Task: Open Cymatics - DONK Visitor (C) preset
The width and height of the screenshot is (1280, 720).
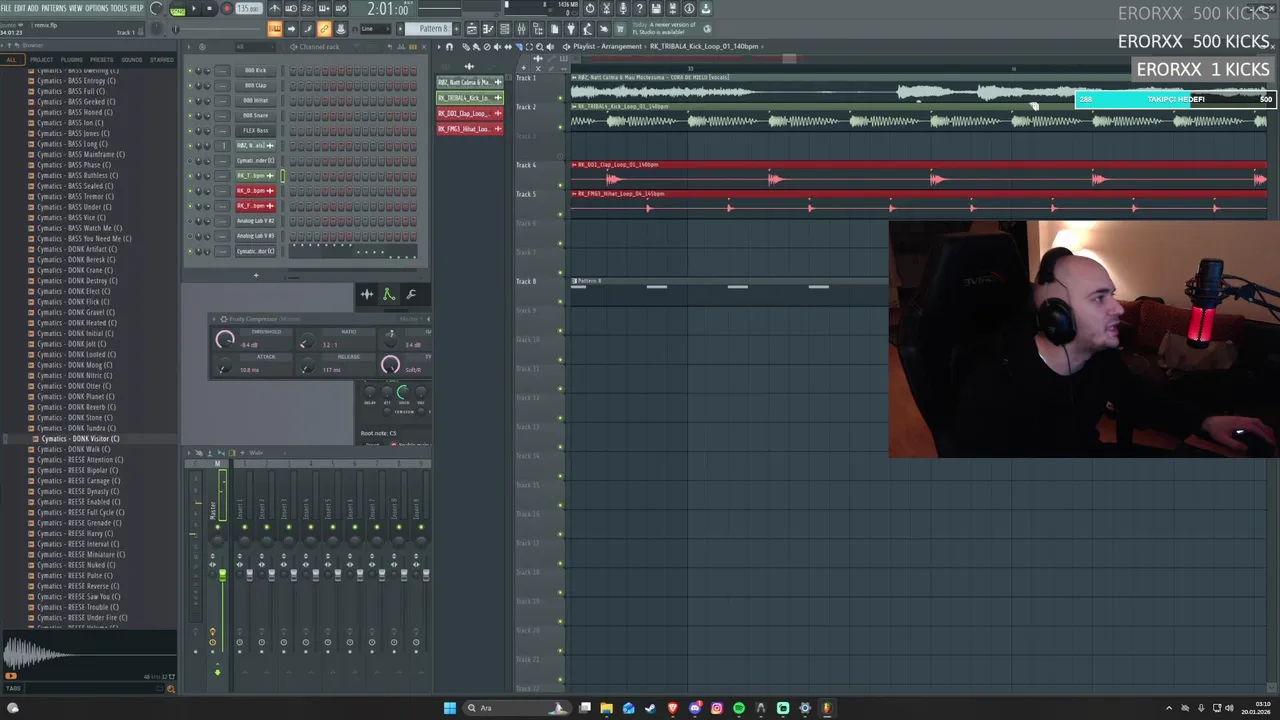Action: [x=80, y=438]
